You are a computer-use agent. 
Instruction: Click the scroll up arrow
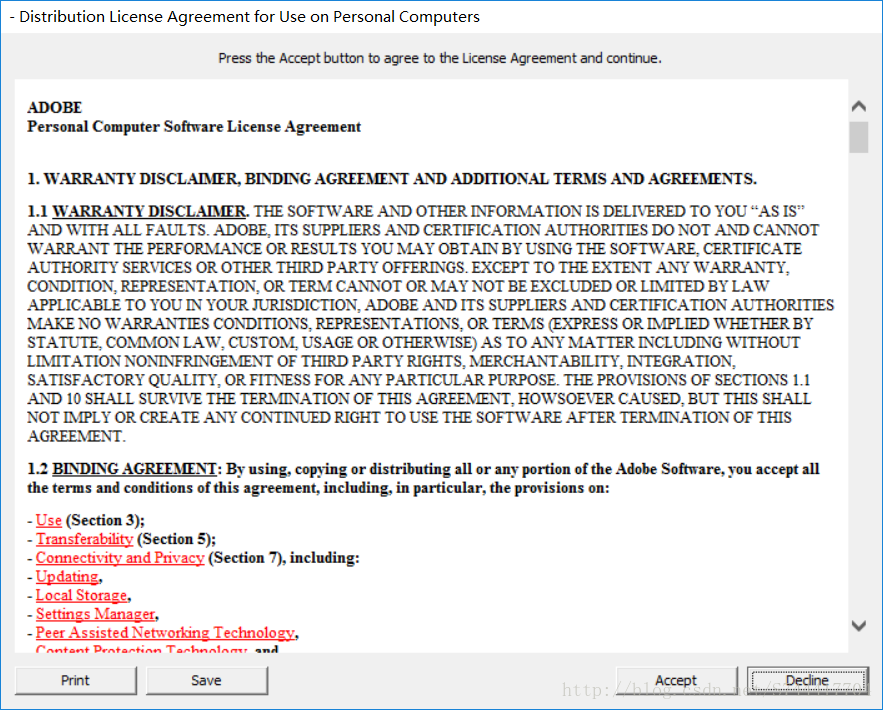coord(858,106)
